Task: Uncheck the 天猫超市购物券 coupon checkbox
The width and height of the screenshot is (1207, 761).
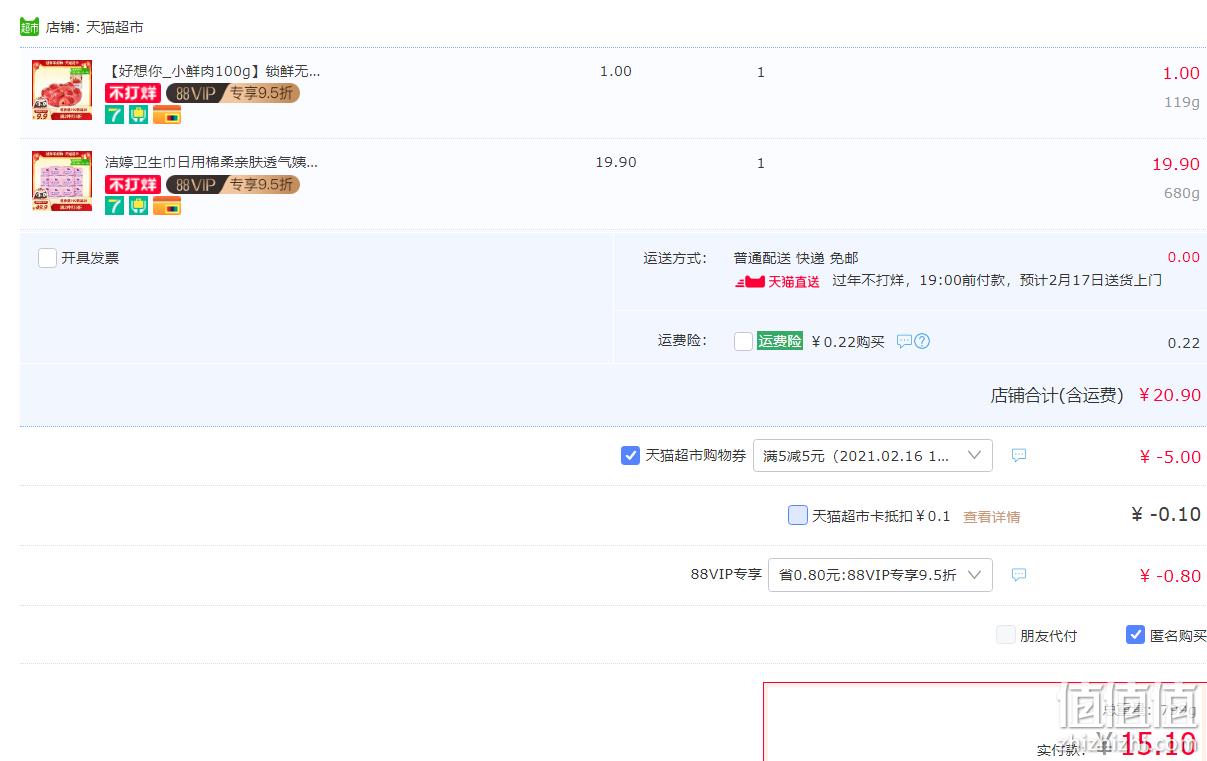Action: click(630, 455)
